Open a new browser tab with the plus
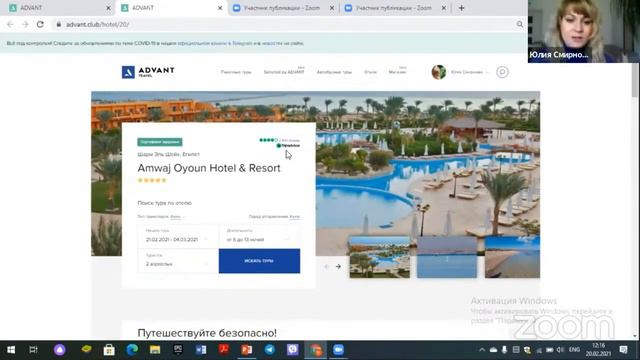Viewport: 640px width, 360px height. [x=461, y=8]
